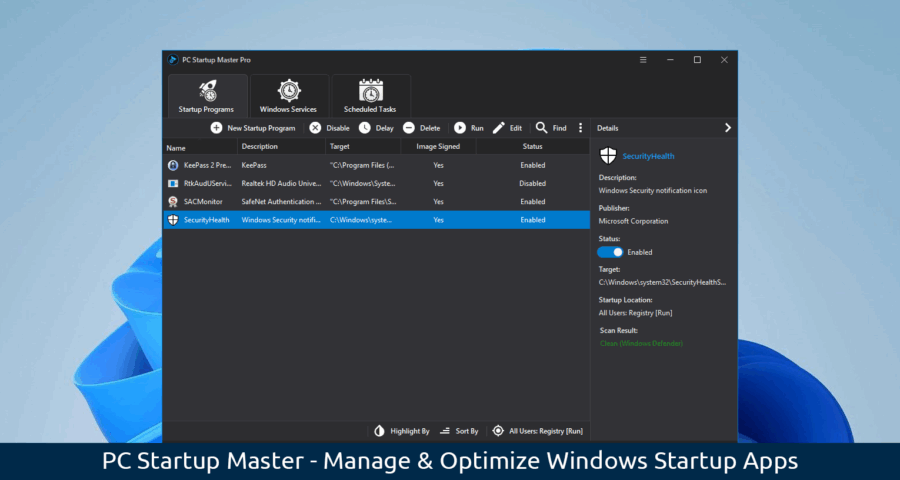Open the Sort By menu
Viewport: 900px width, 480px height.
(x=459, y=431)
